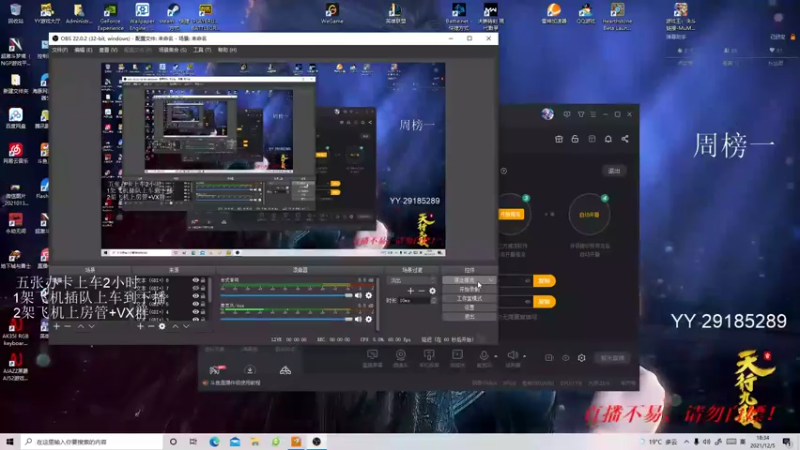
Task: Mute the 麦克风/Aux speaker icon
Action: [358, 319]
